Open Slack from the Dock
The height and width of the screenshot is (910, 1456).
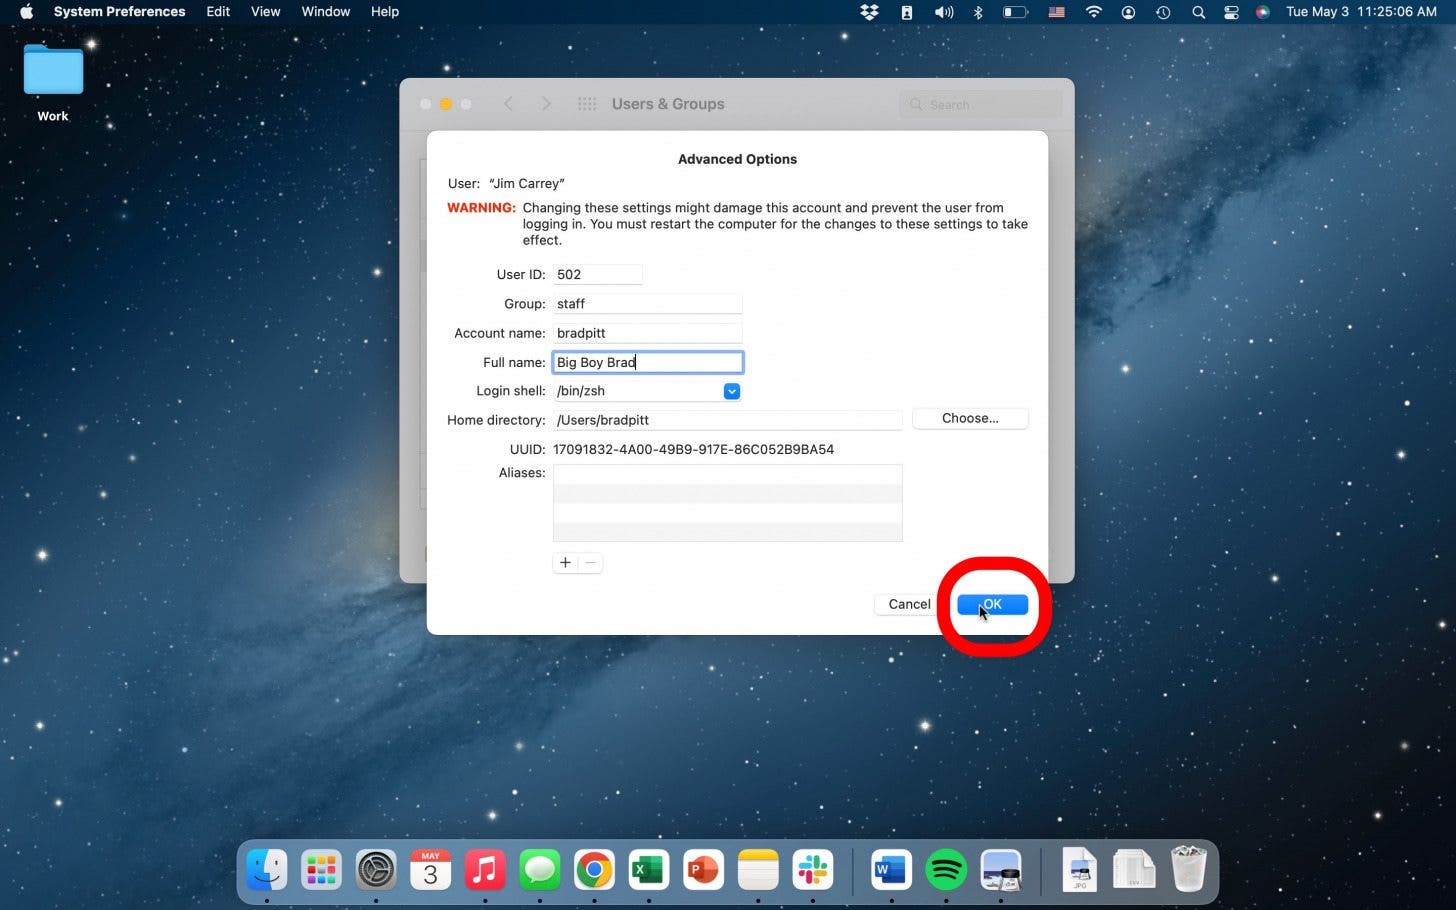click(812, 870)
